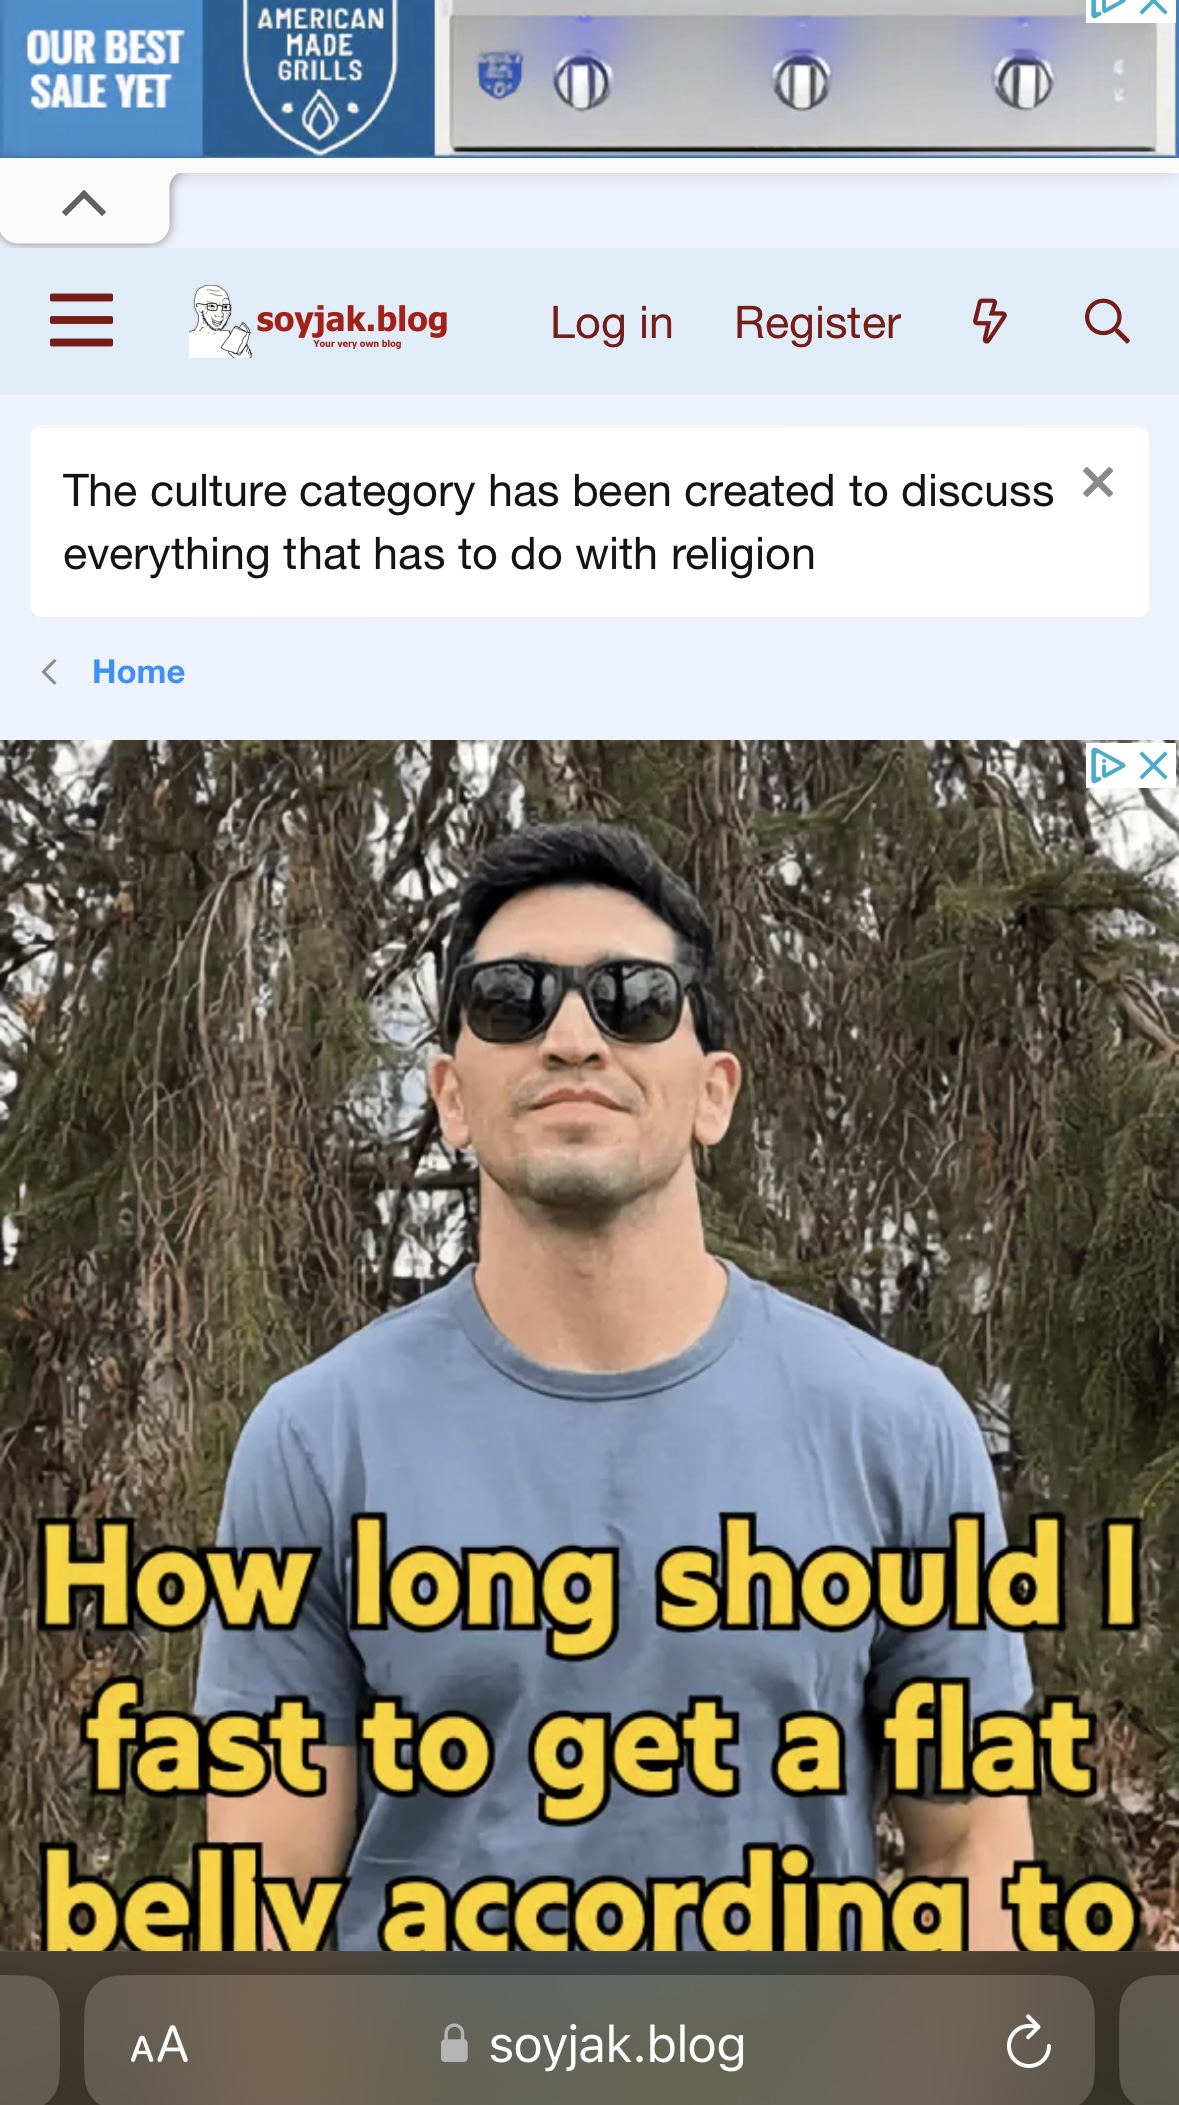Close the top grill banner ad
Viewport: 1179px width, 2105px height.
[x=1155, y=8]
